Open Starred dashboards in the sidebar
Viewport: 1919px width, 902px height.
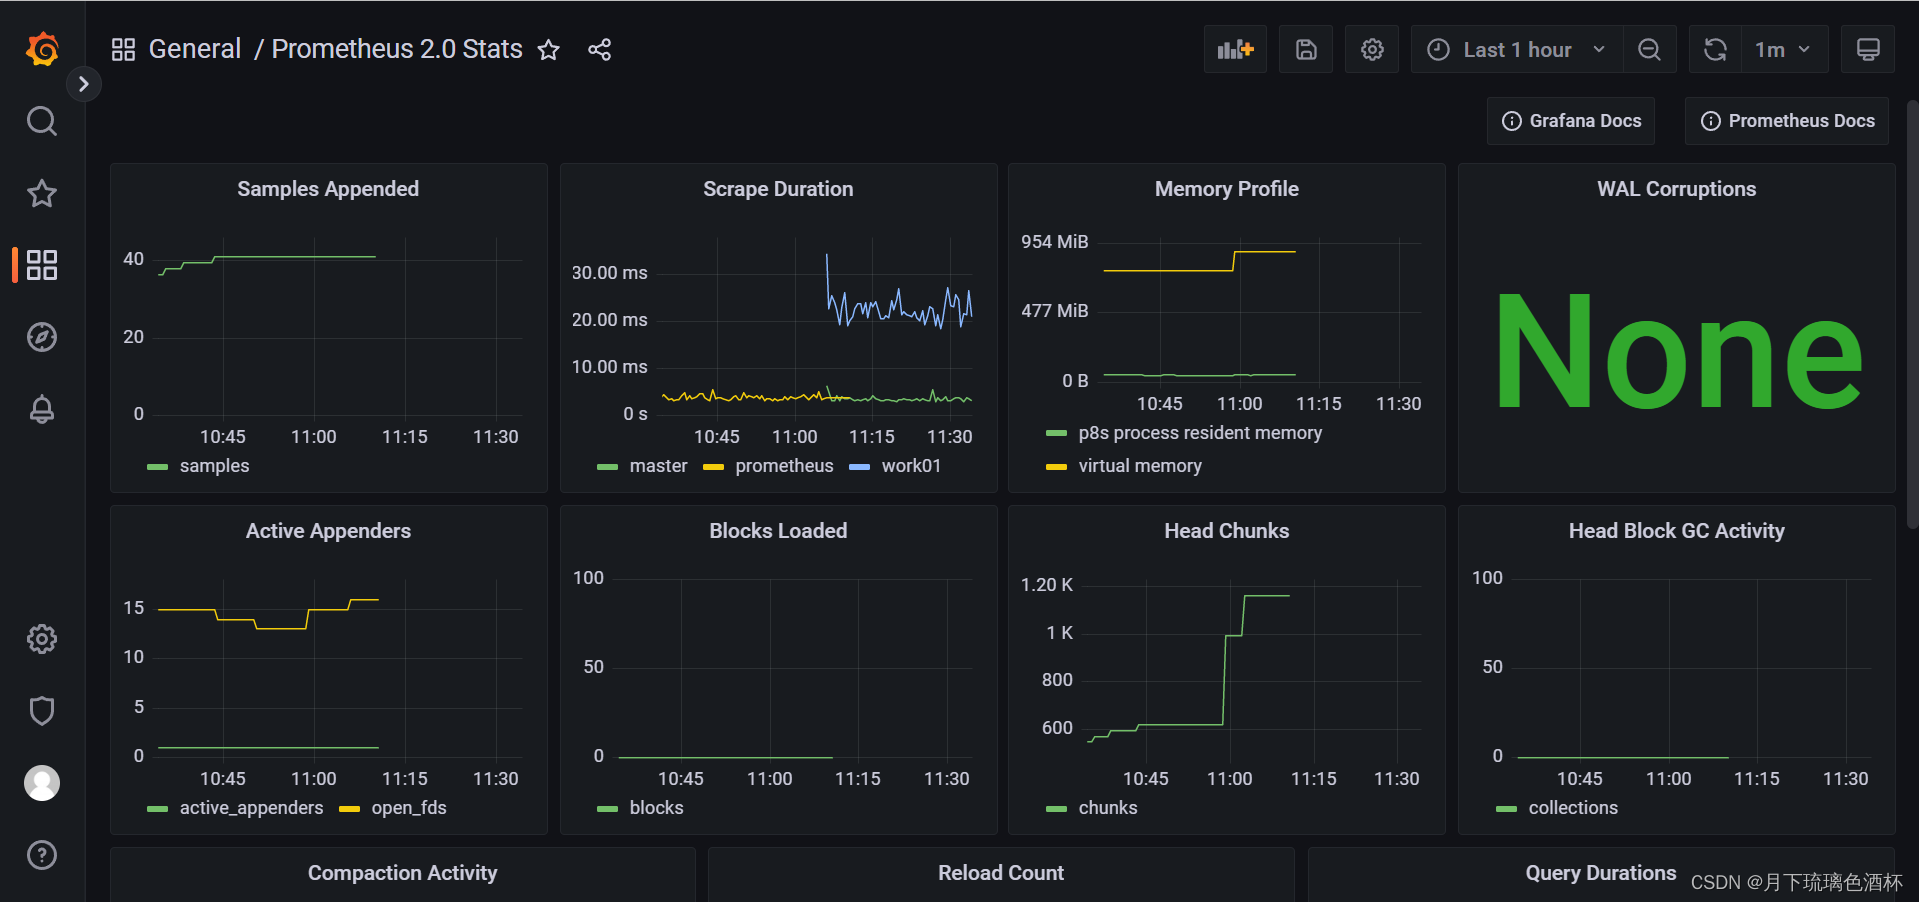pos(42,193)
